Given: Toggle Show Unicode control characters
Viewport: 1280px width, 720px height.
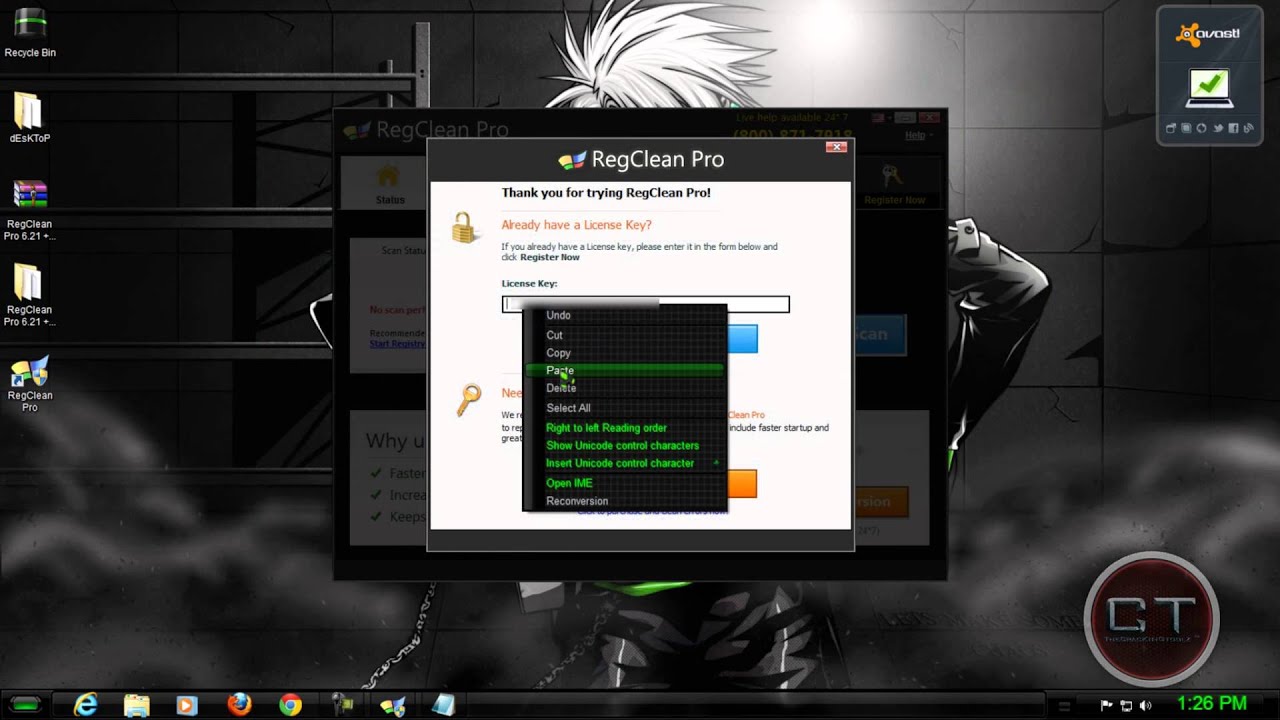Looking at the screenshot, I should 625,446.
